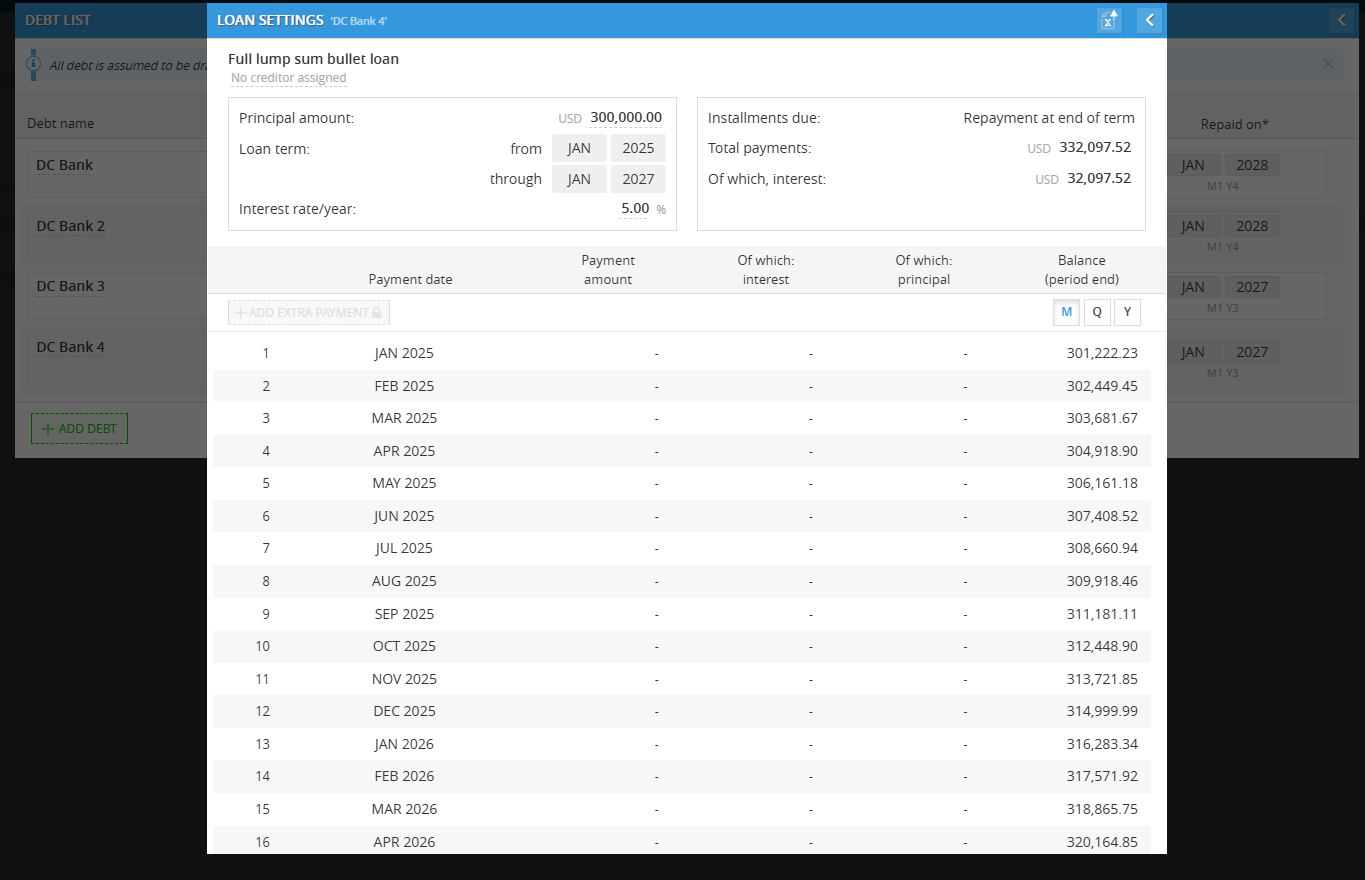Click the lock icon on Add Extra Payment

377,313
